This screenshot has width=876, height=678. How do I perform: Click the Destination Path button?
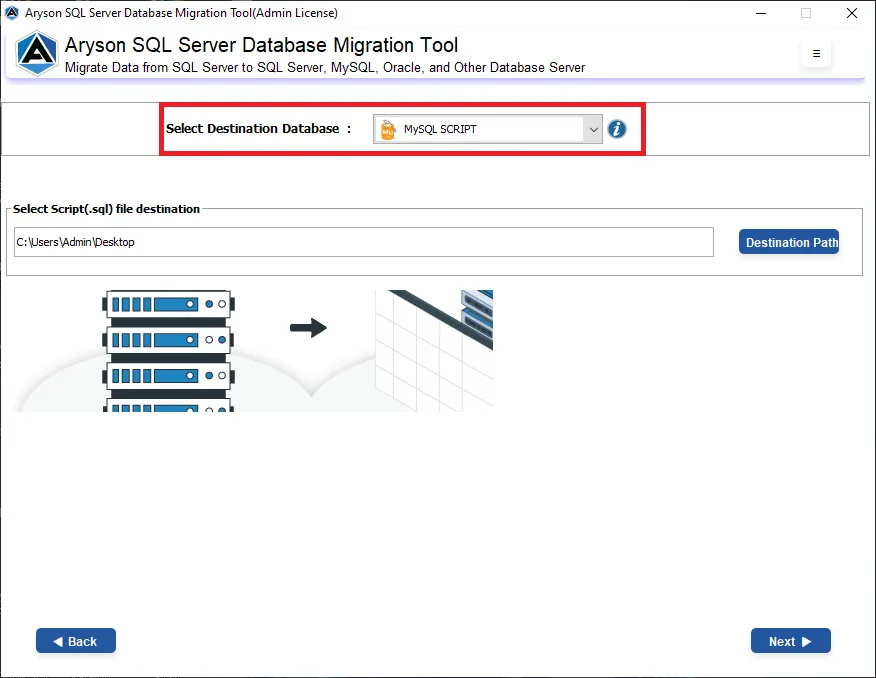(789, 242)
